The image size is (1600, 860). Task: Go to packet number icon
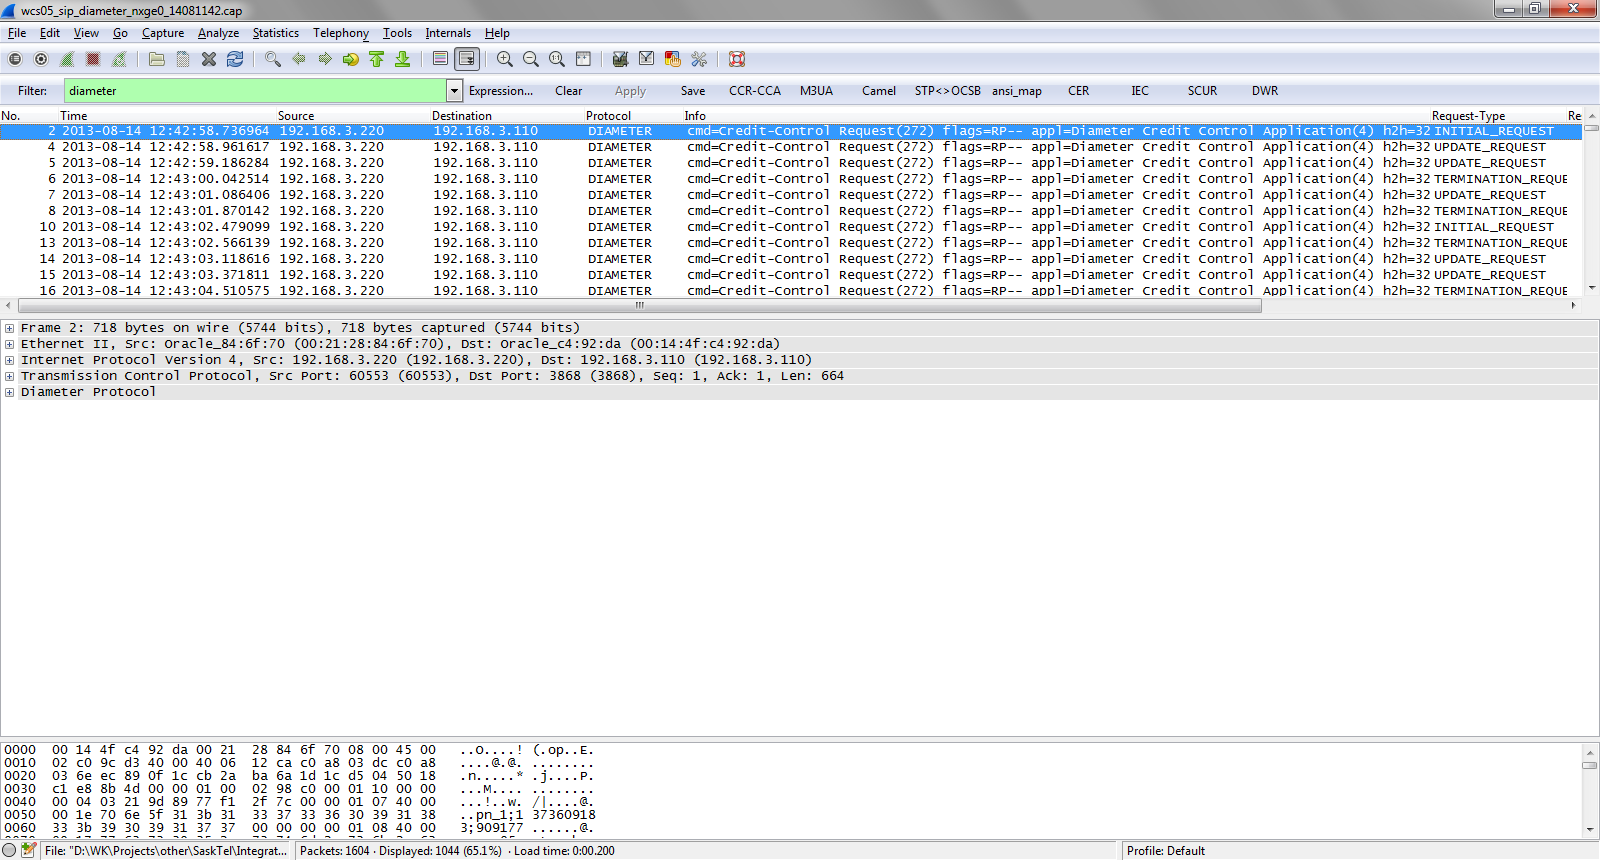click(x=351, y=59)
